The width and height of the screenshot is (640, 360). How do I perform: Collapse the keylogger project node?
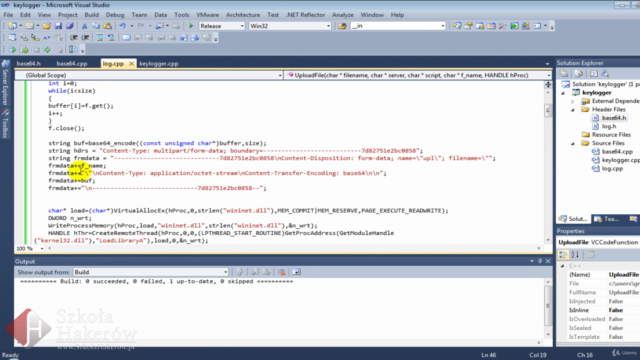(x=563, y=93)
